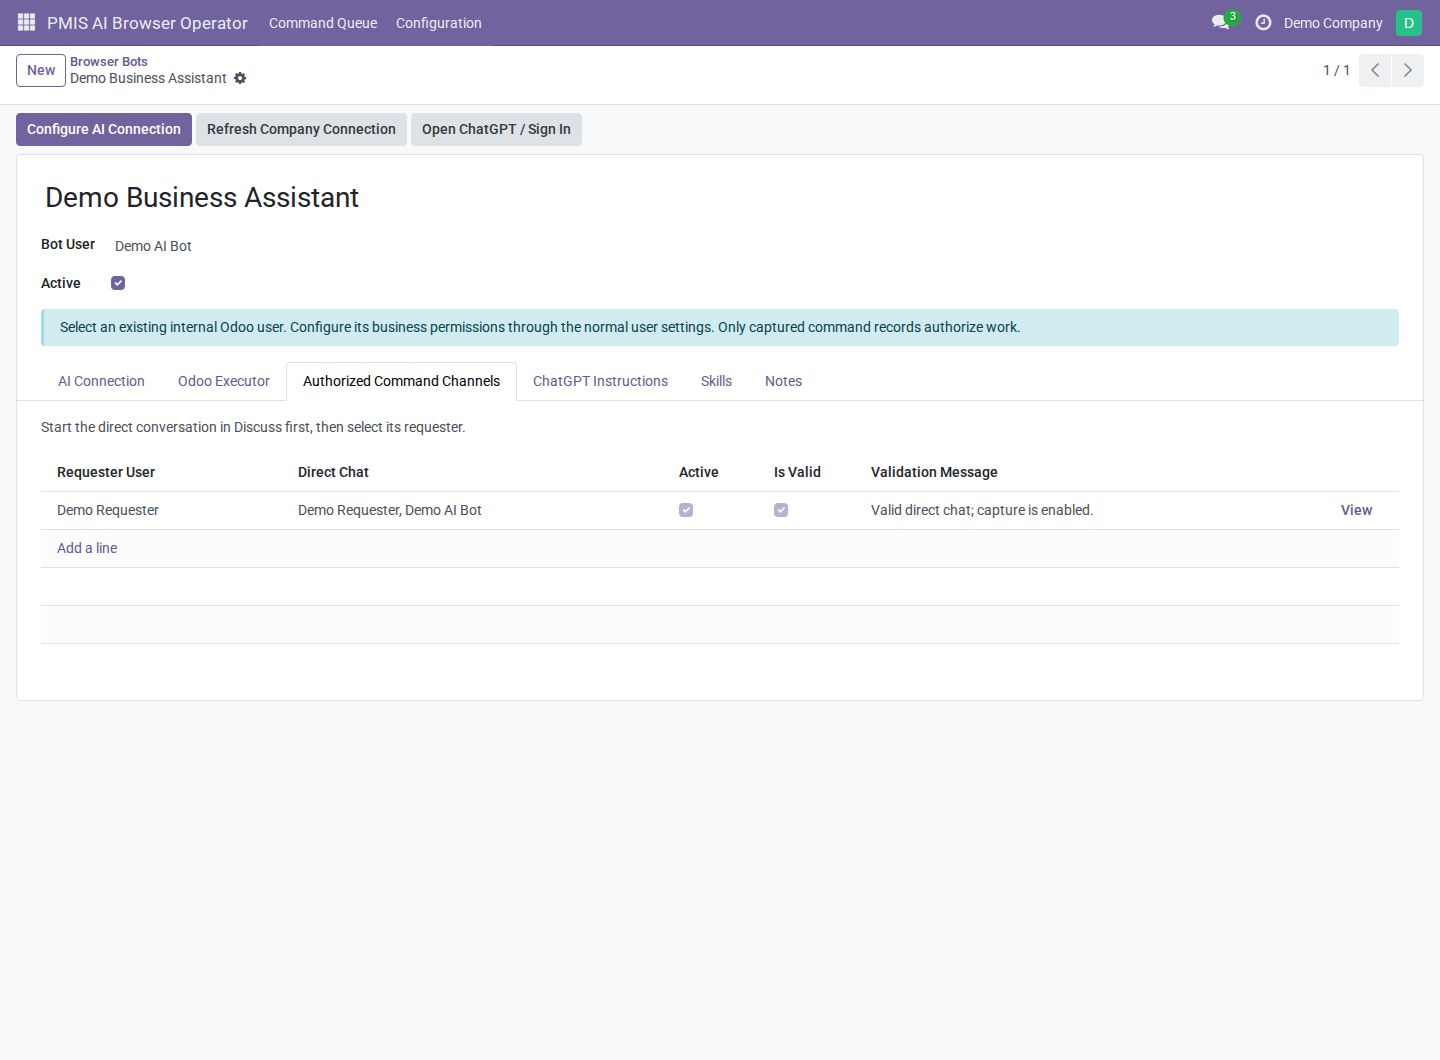
Task: Click the View link in Demo Requester row
Action: pyautogui.click(x=1356, y=510)
